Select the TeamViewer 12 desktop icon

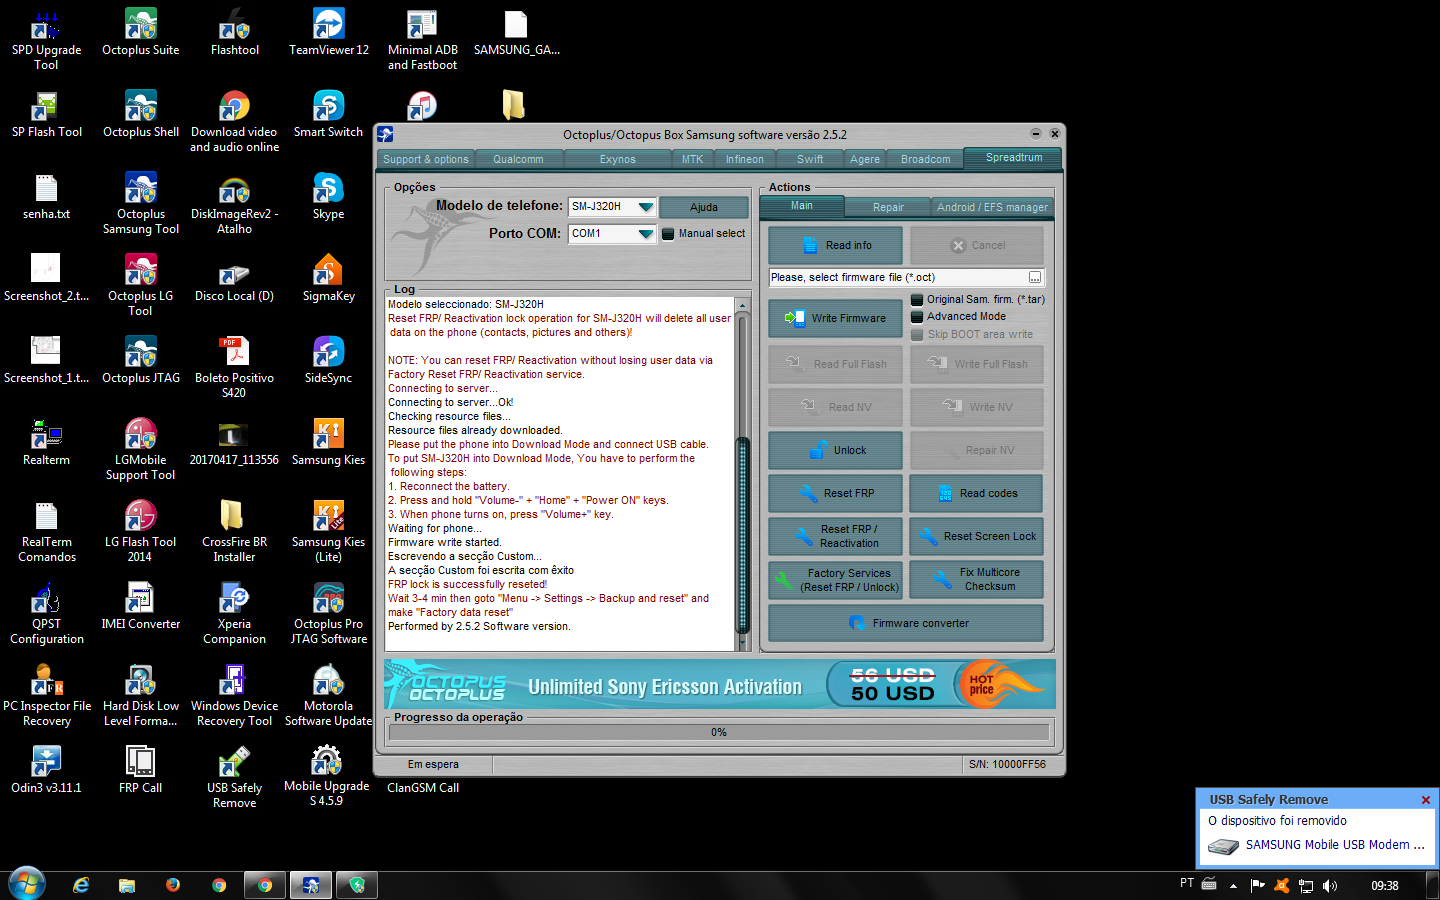tap(329, 32)
